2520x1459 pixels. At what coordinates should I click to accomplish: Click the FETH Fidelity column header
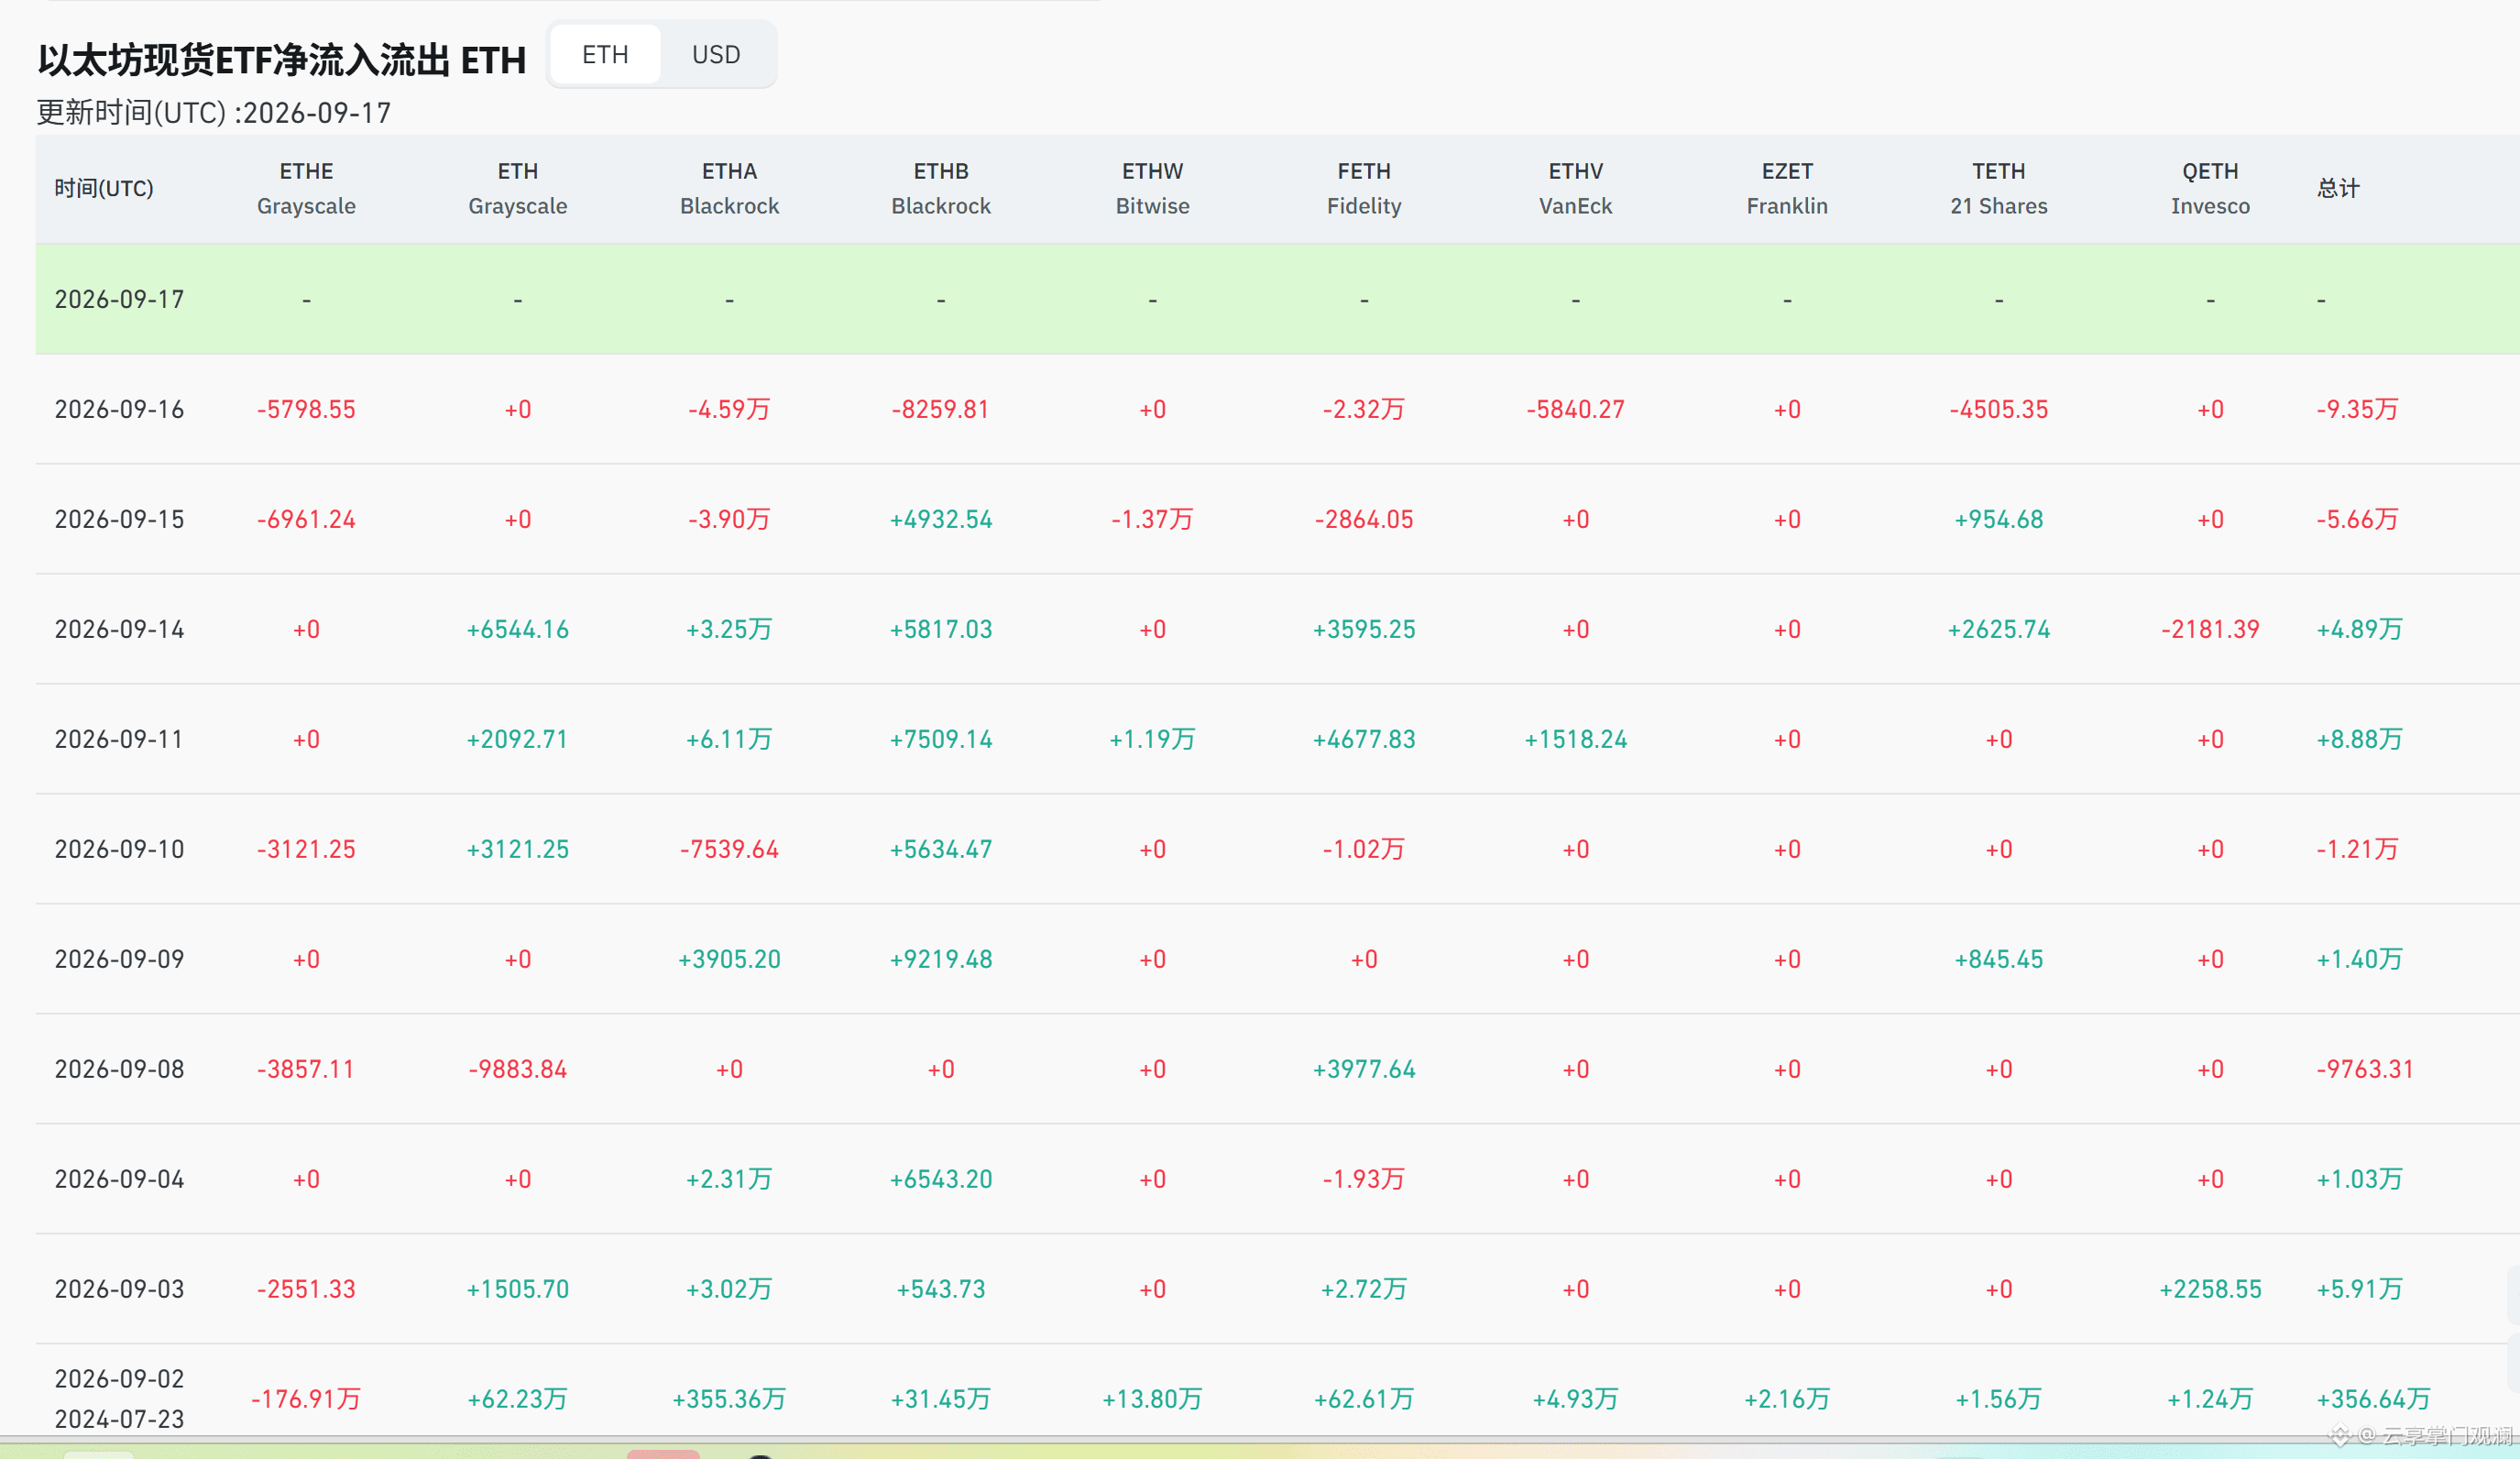[x=1364, y=188]
